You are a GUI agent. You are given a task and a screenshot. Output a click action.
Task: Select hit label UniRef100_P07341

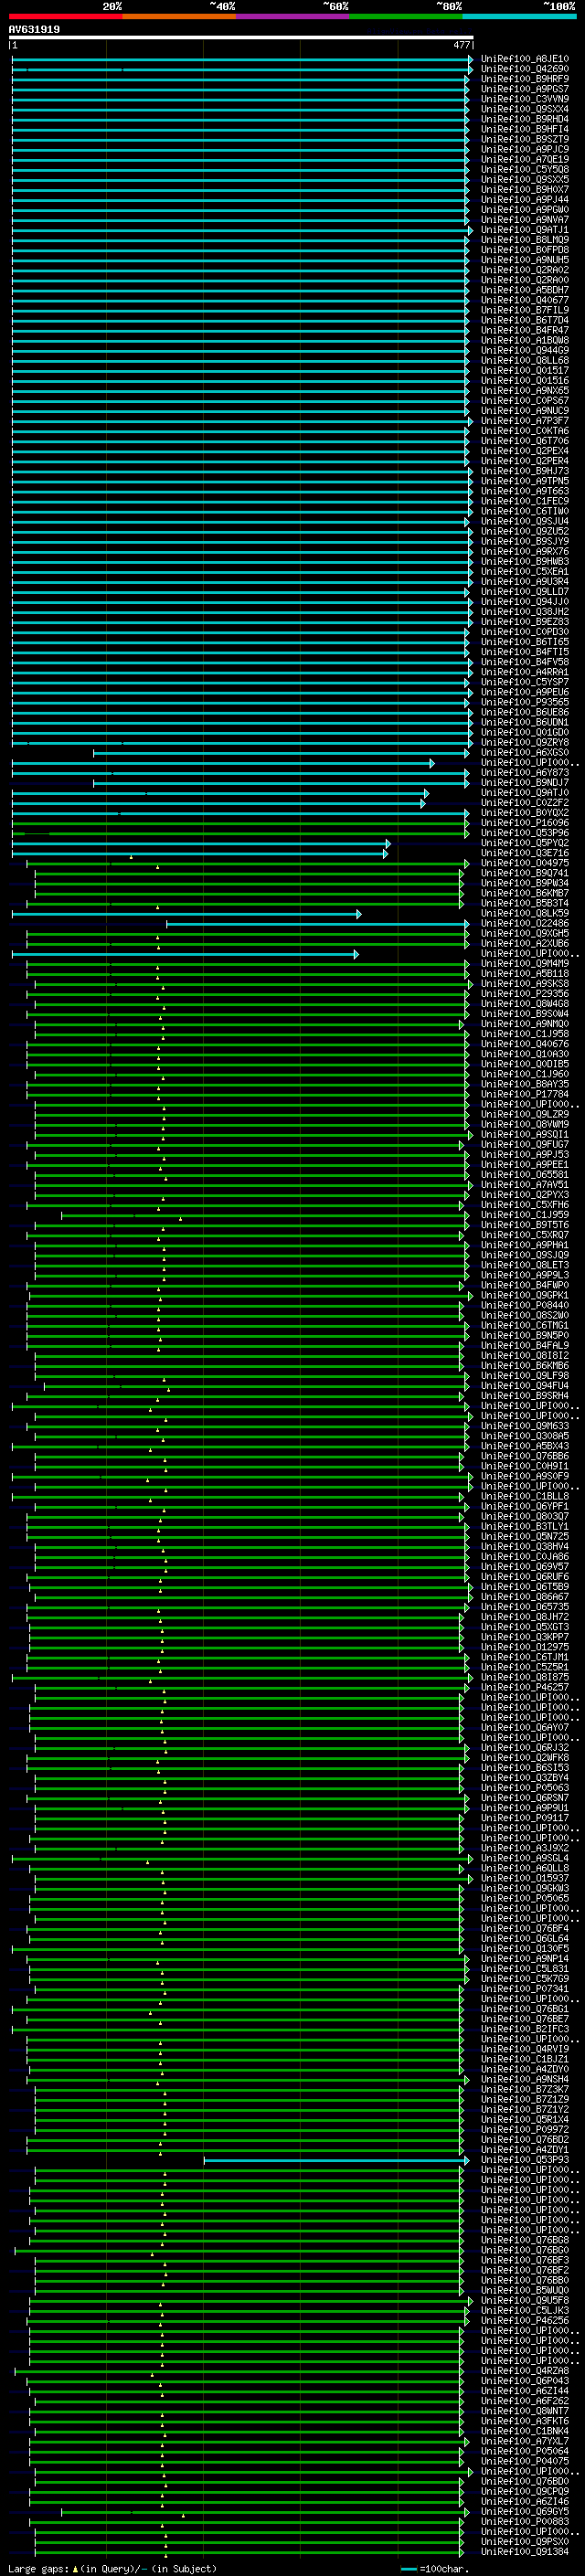pos(525,1988)
